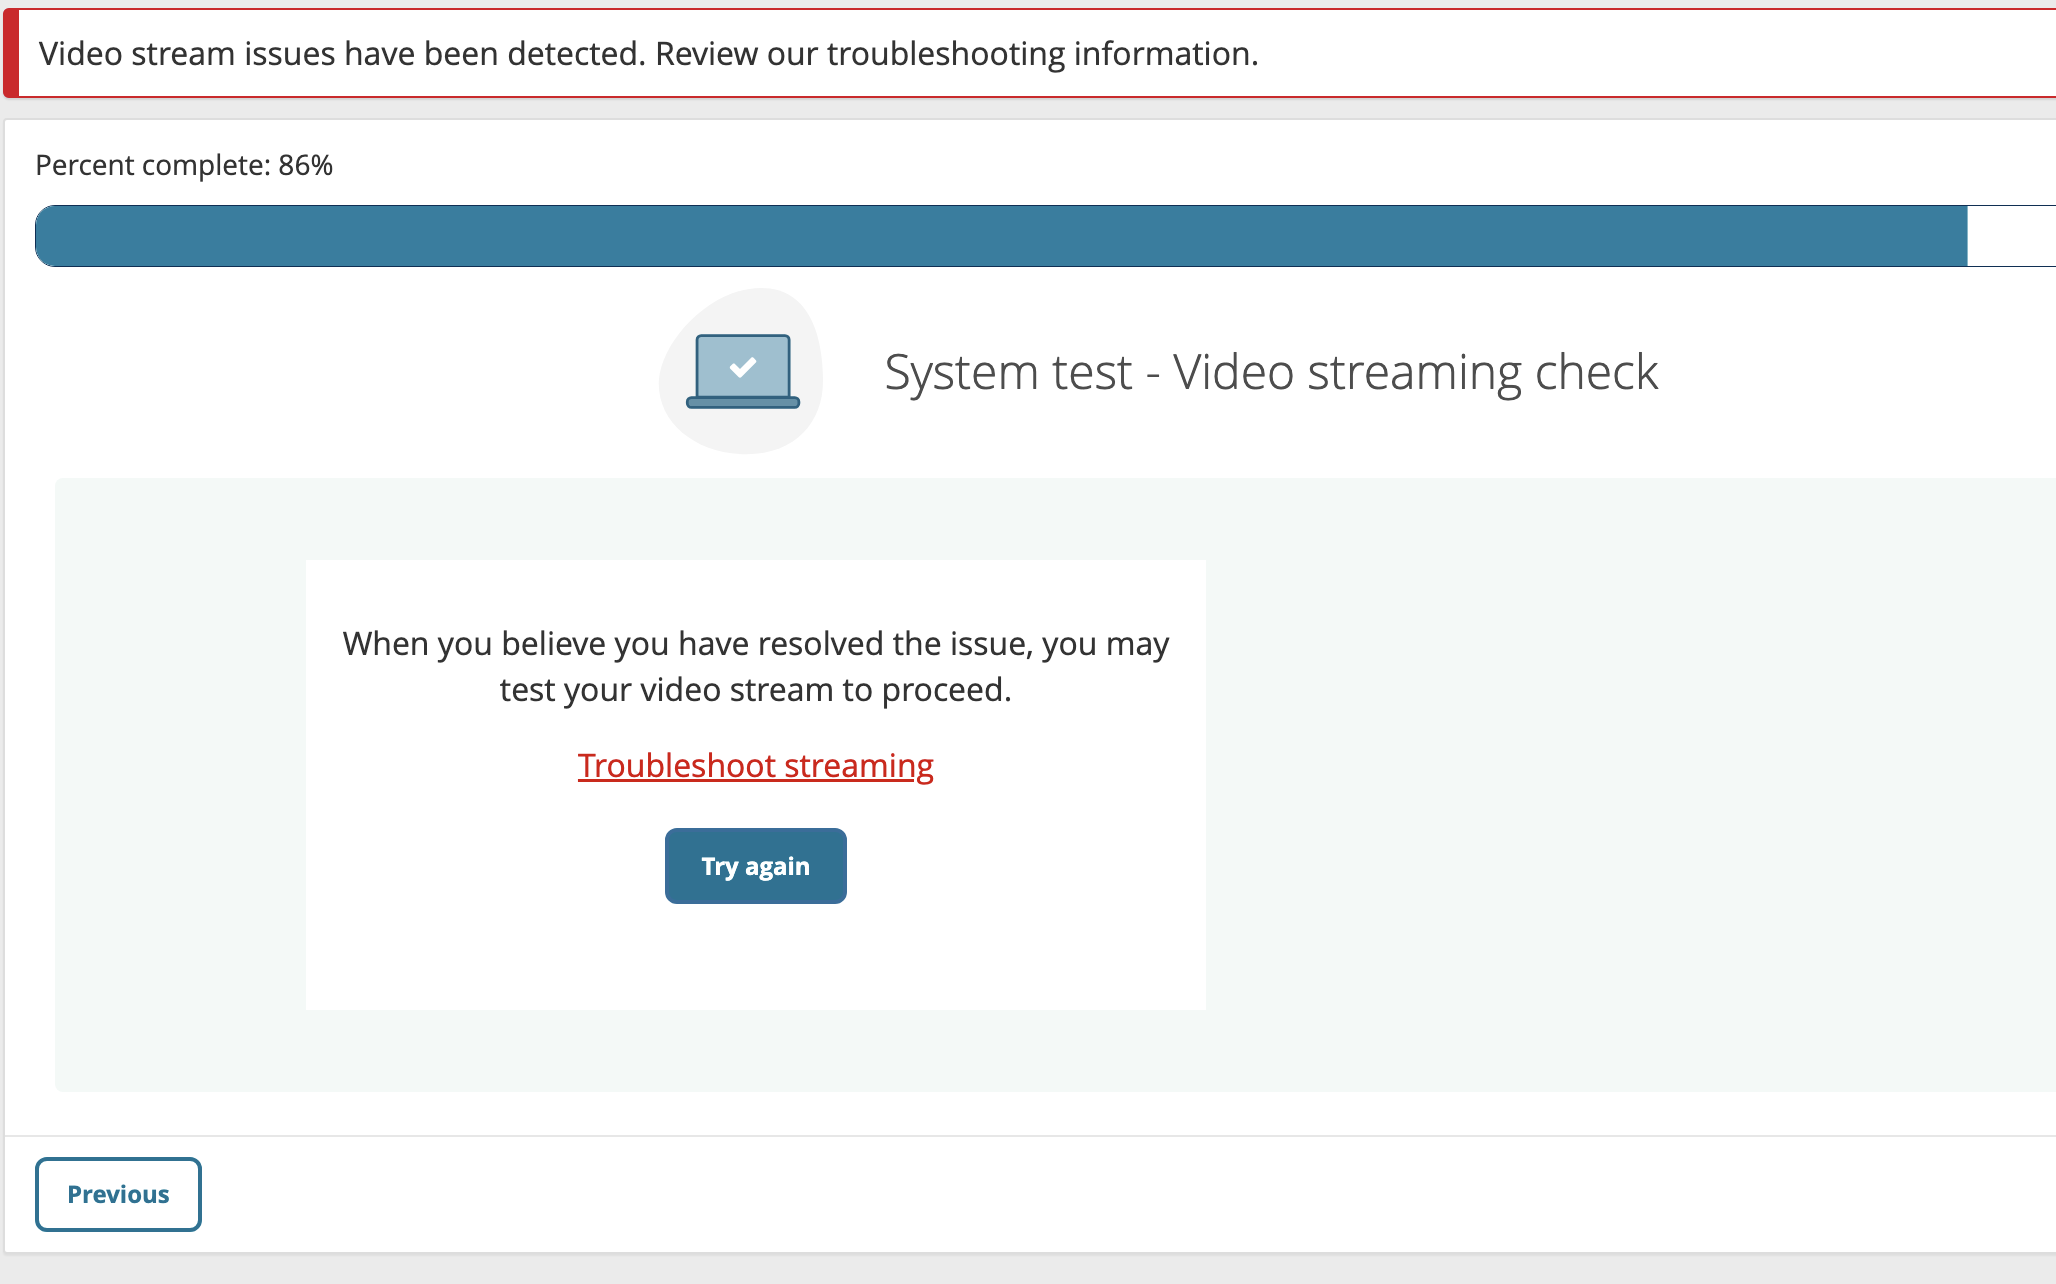Click the unfilled white end of progress bar

[2010, 236]
